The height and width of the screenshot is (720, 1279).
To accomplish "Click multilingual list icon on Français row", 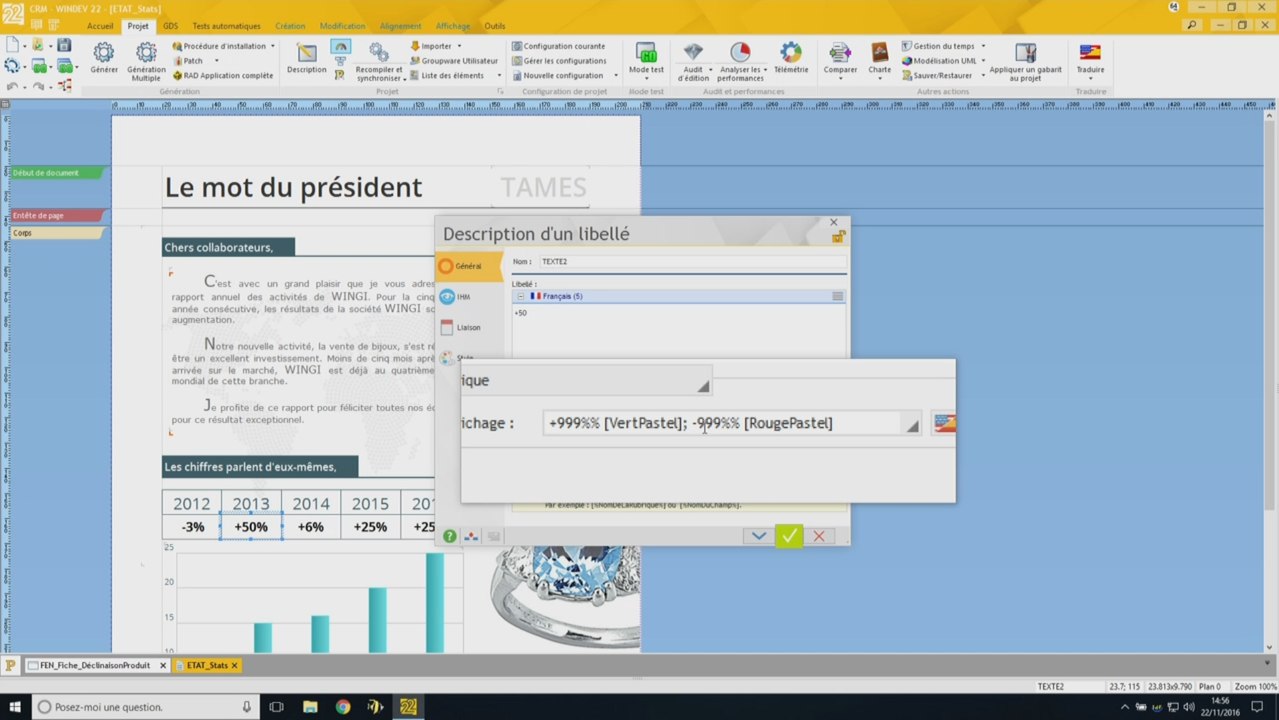I will point(837,296).
